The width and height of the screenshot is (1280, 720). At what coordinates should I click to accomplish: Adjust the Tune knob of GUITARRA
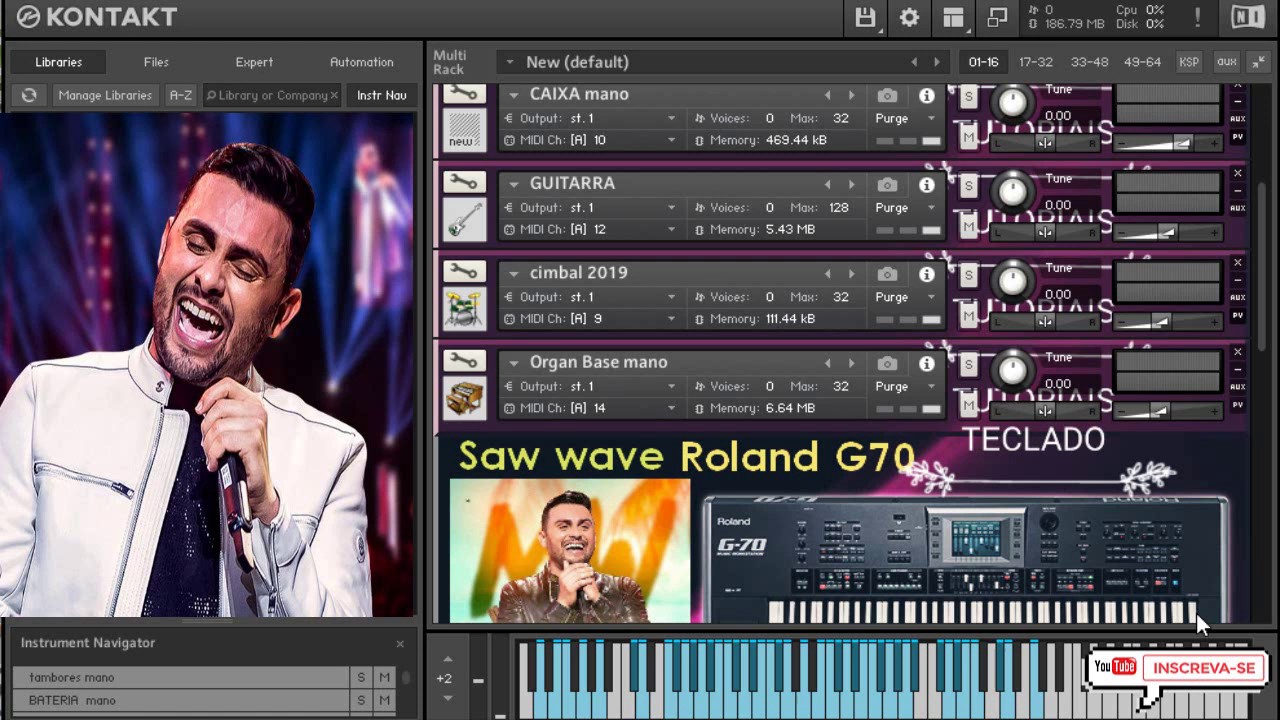[1013, 190]
